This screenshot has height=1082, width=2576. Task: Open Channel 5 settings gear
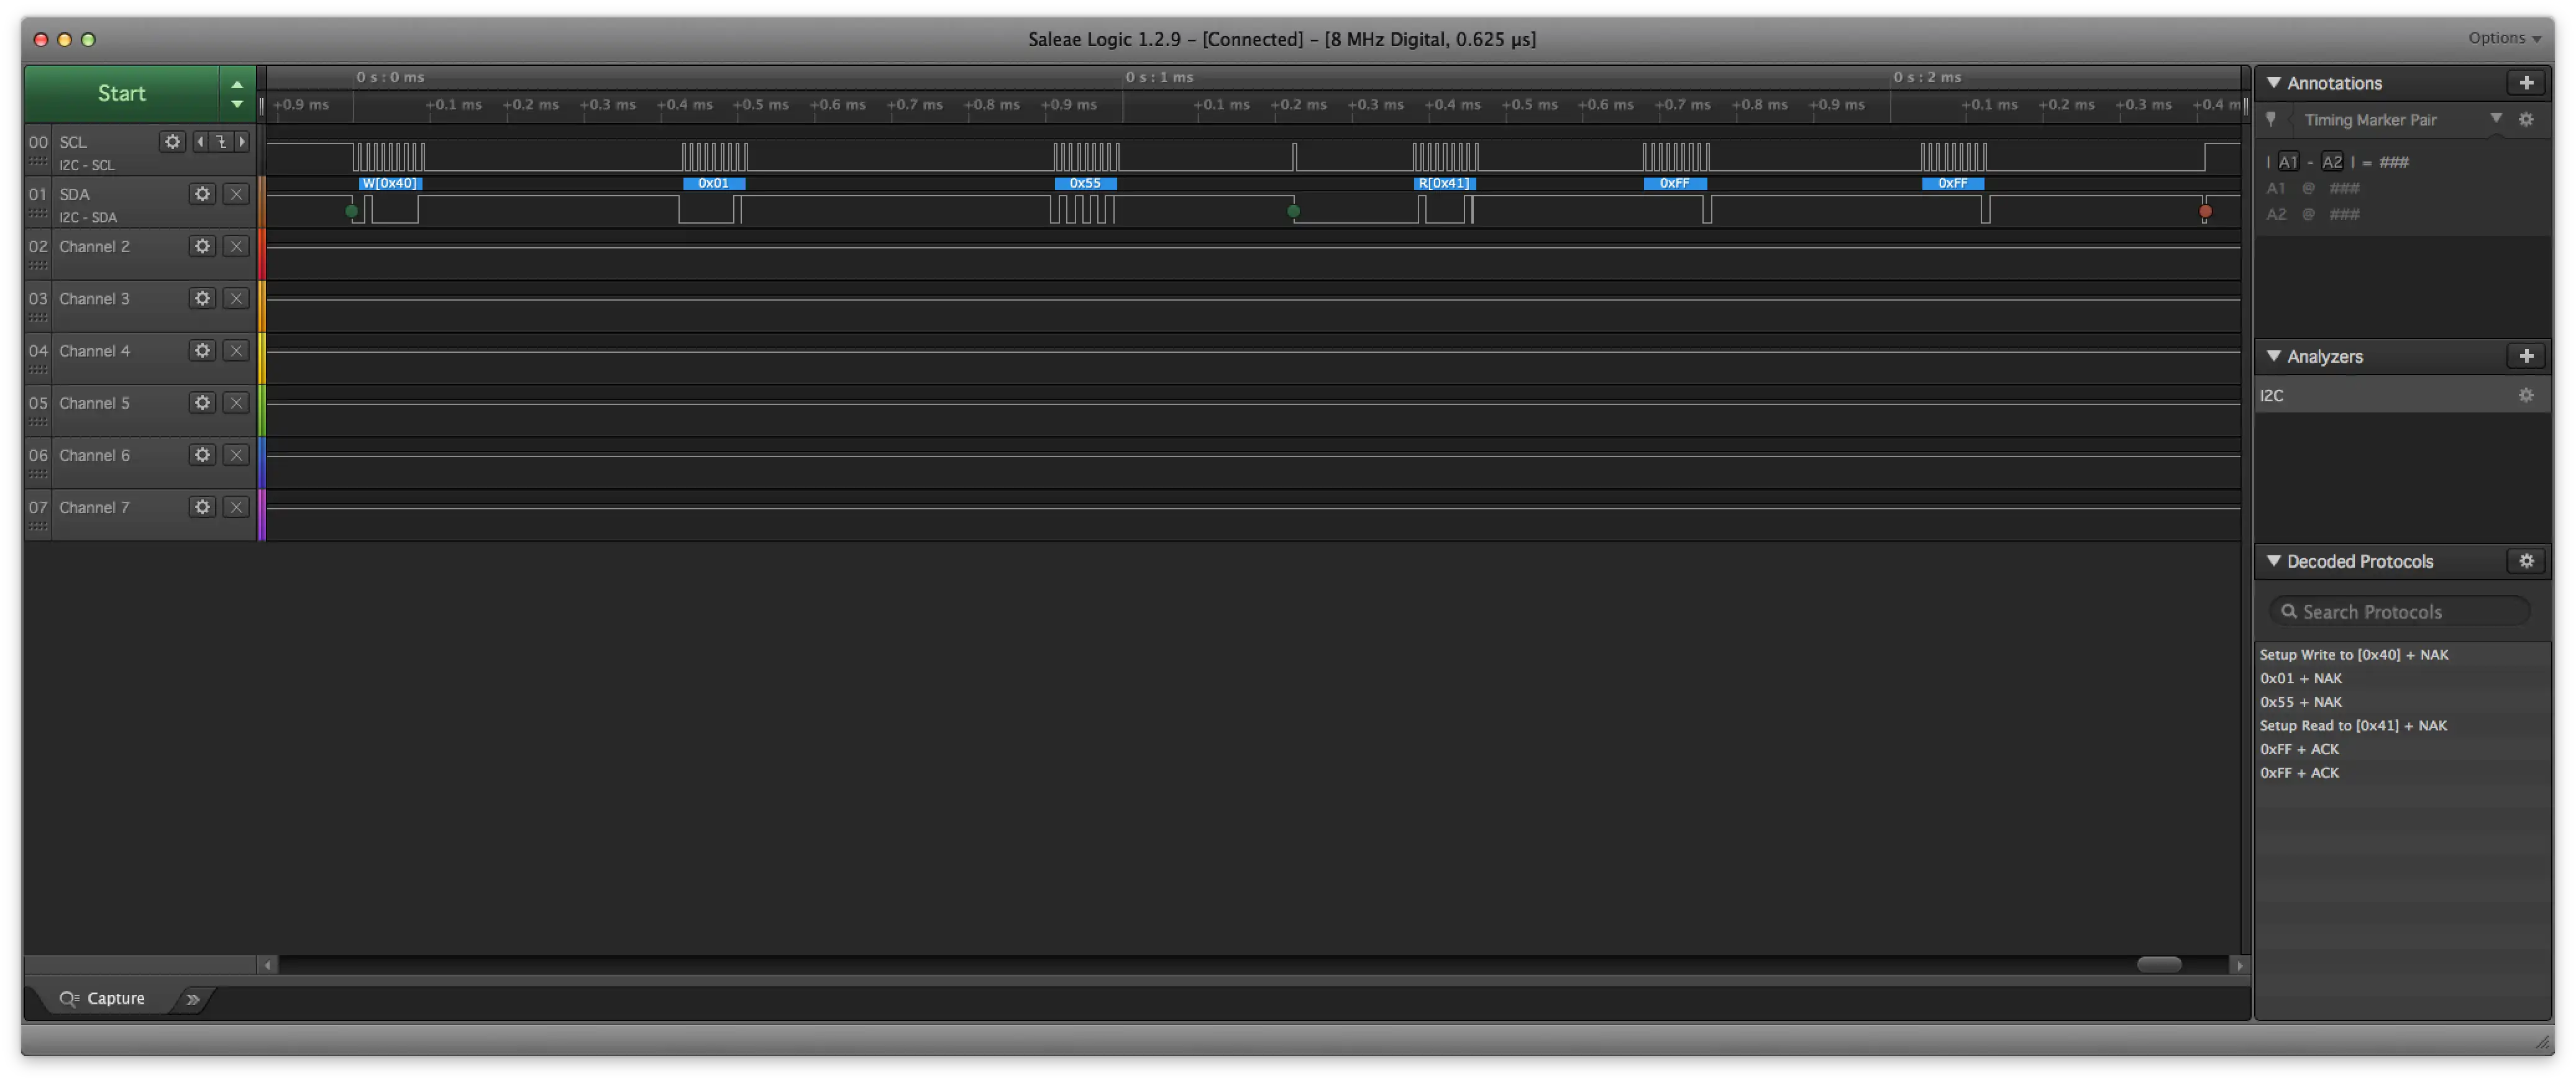pos(203,403)
